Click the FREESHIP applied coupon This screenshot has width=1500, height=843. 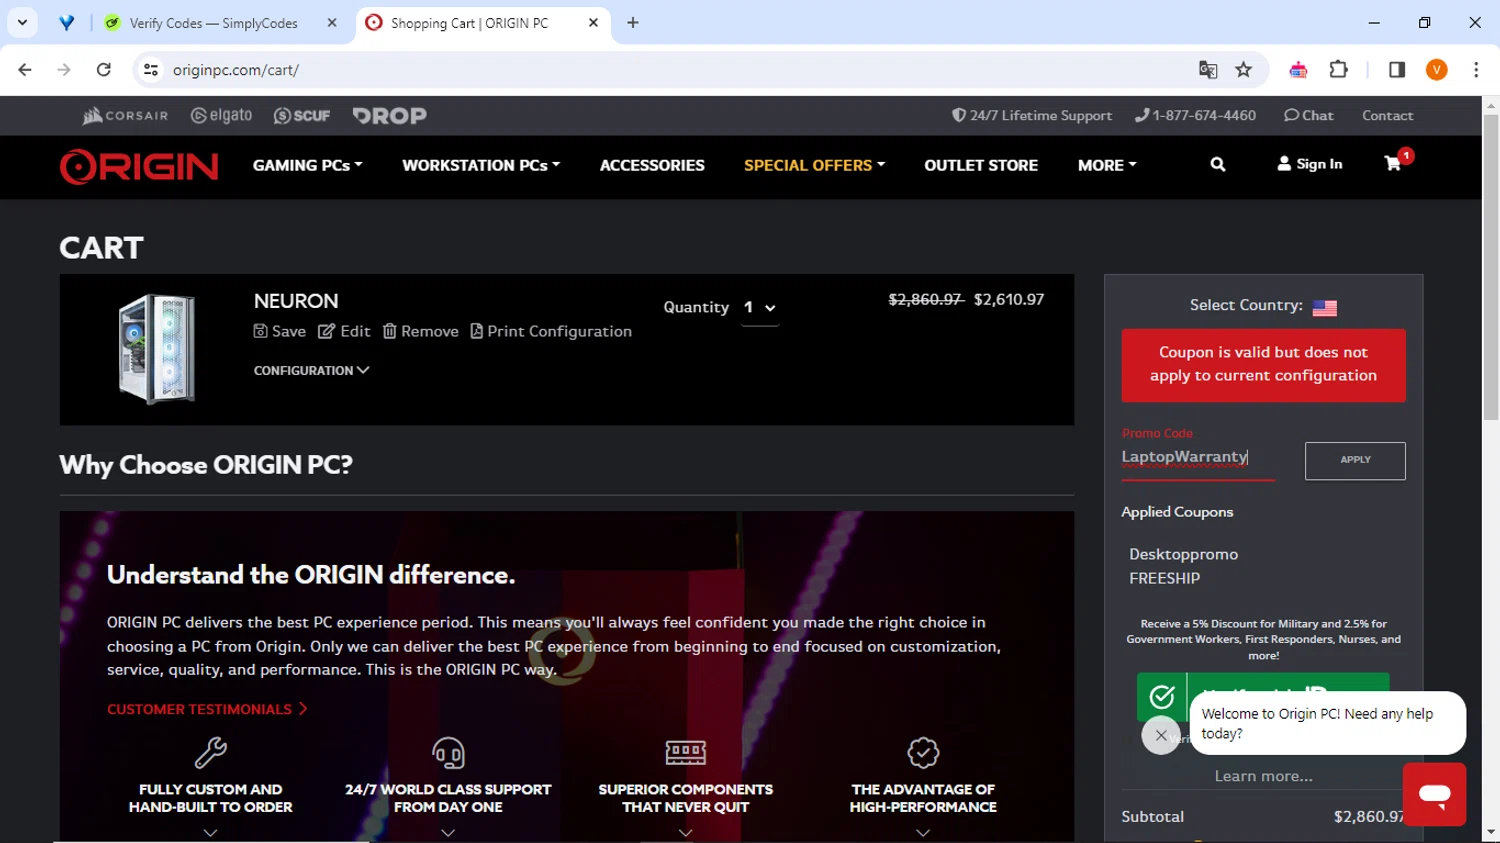(x=1164, y=578)
